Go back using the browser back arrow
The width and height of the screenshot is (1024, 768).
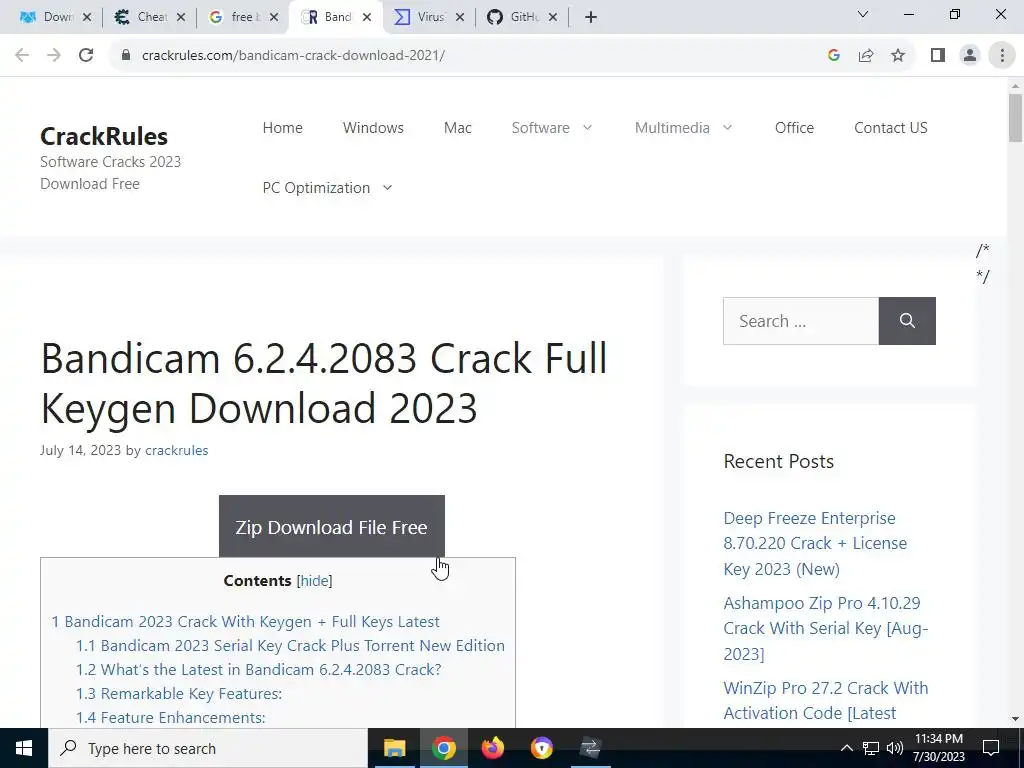(22, 56)
